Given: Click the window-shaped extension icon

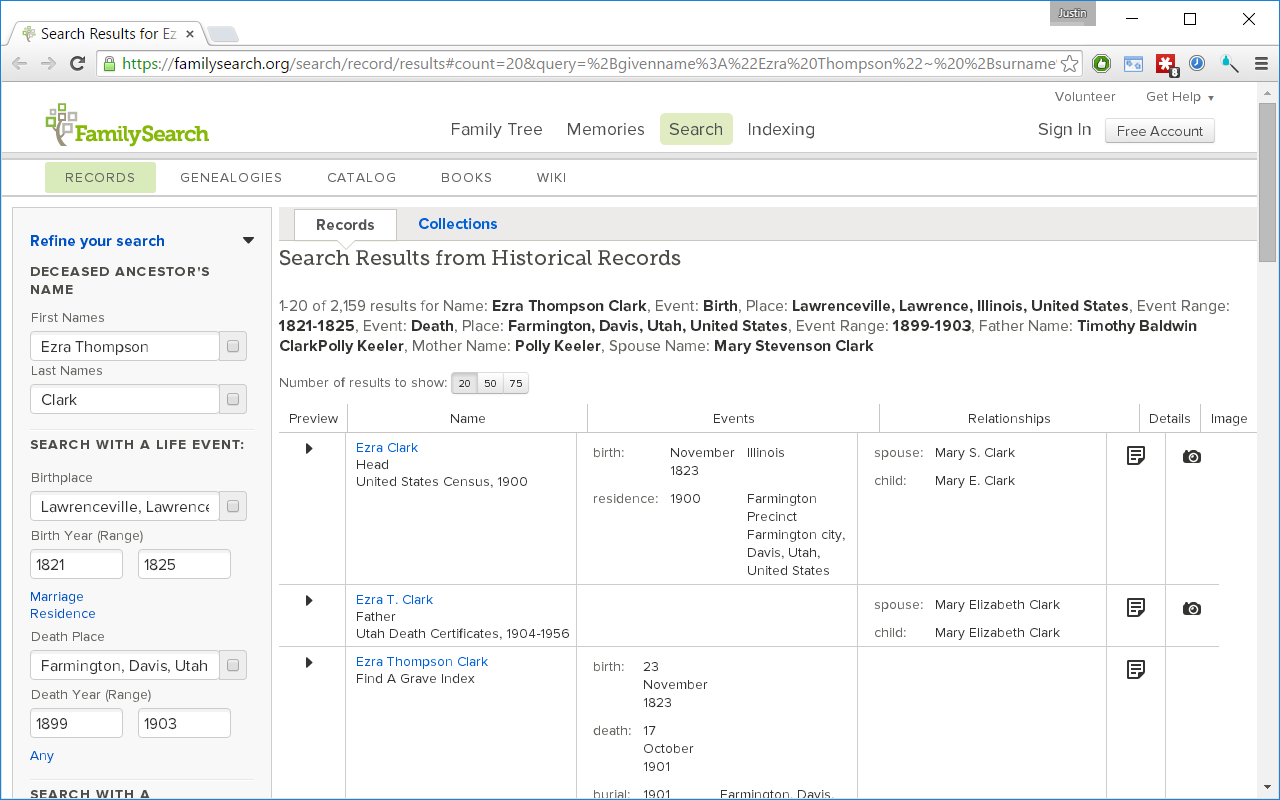Looking at the screenshot, I should coord(1134,64).
